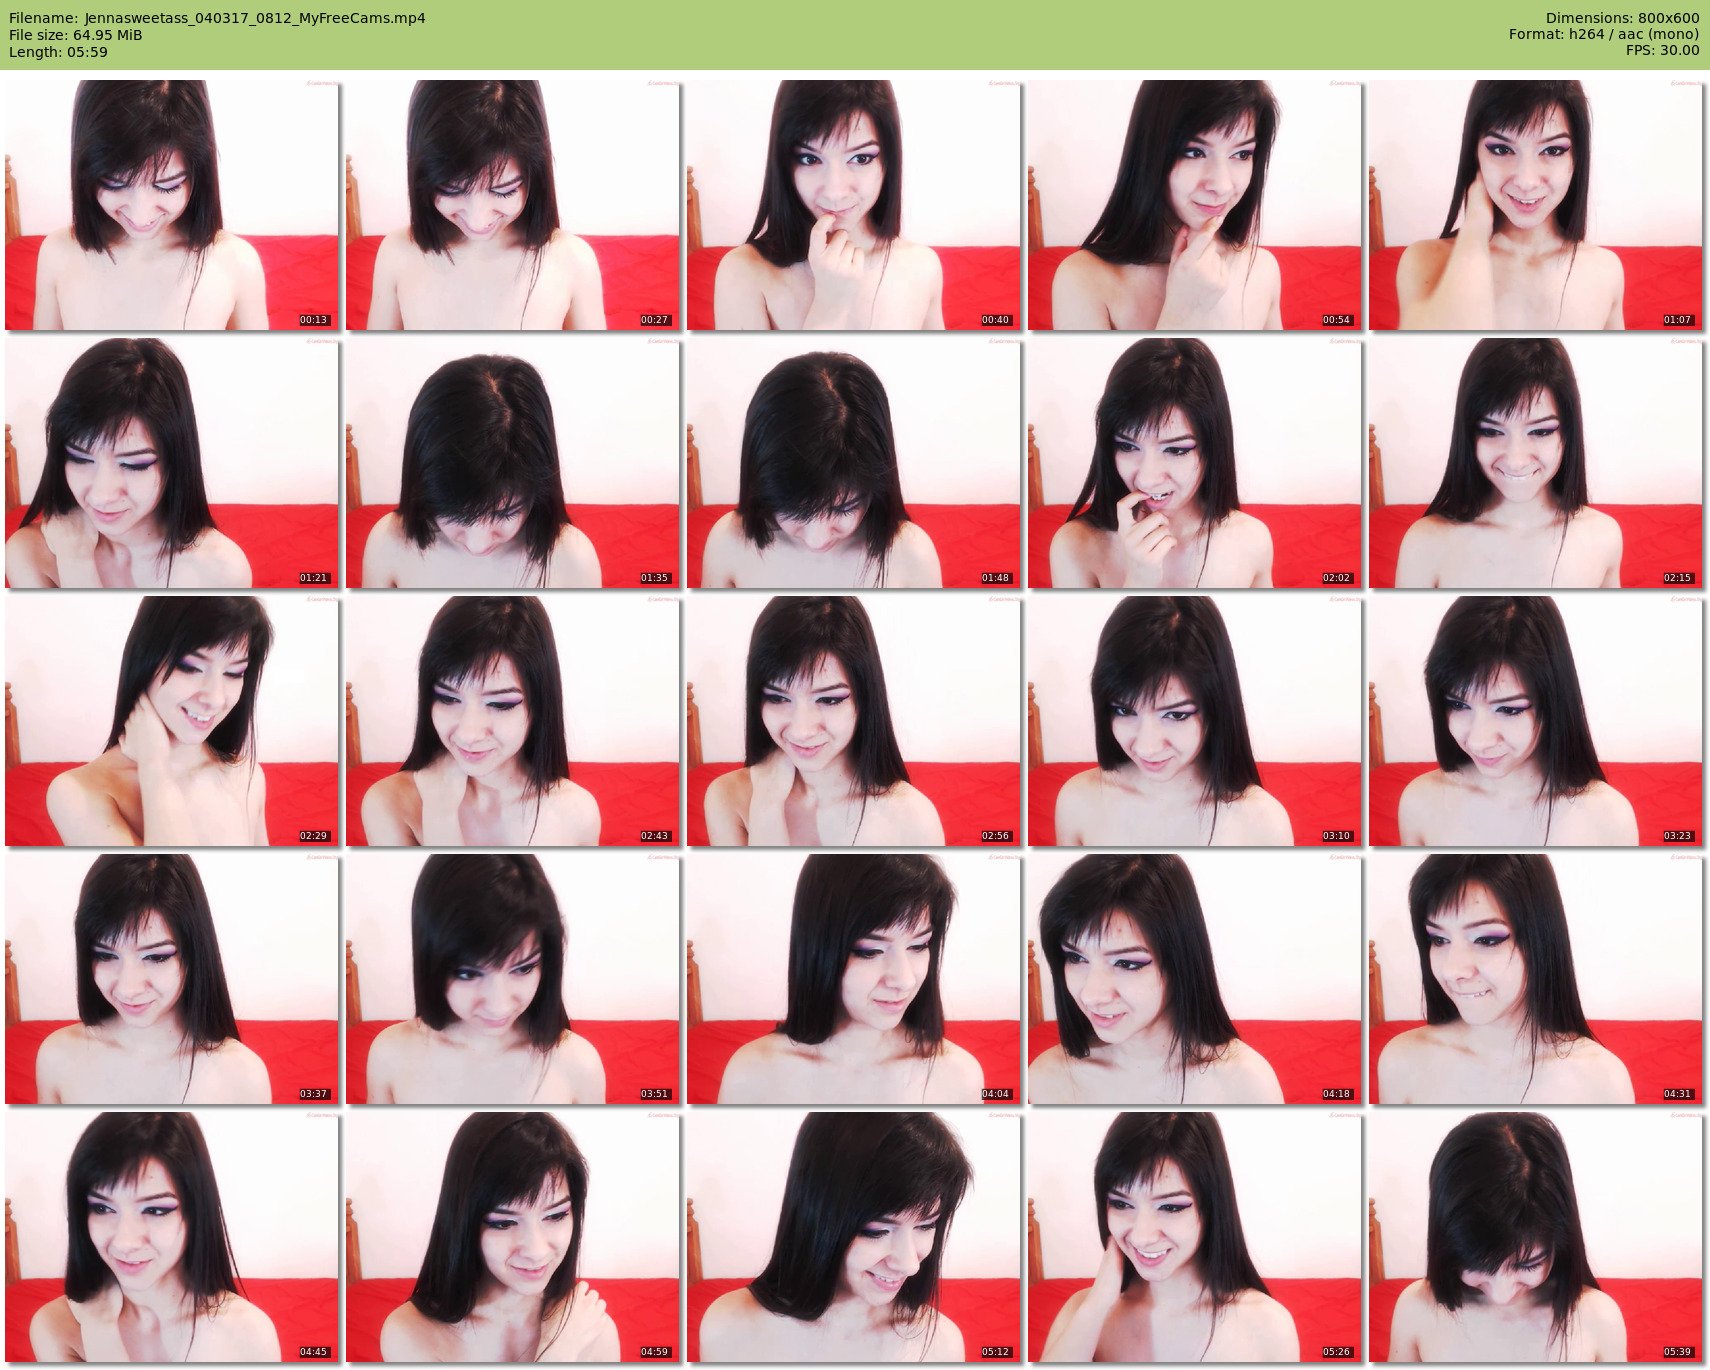This screenshot has width=1710, height=1370.
Task: Select the thumbnail timestamped 04:31
Action: (x=1536, y=979)
